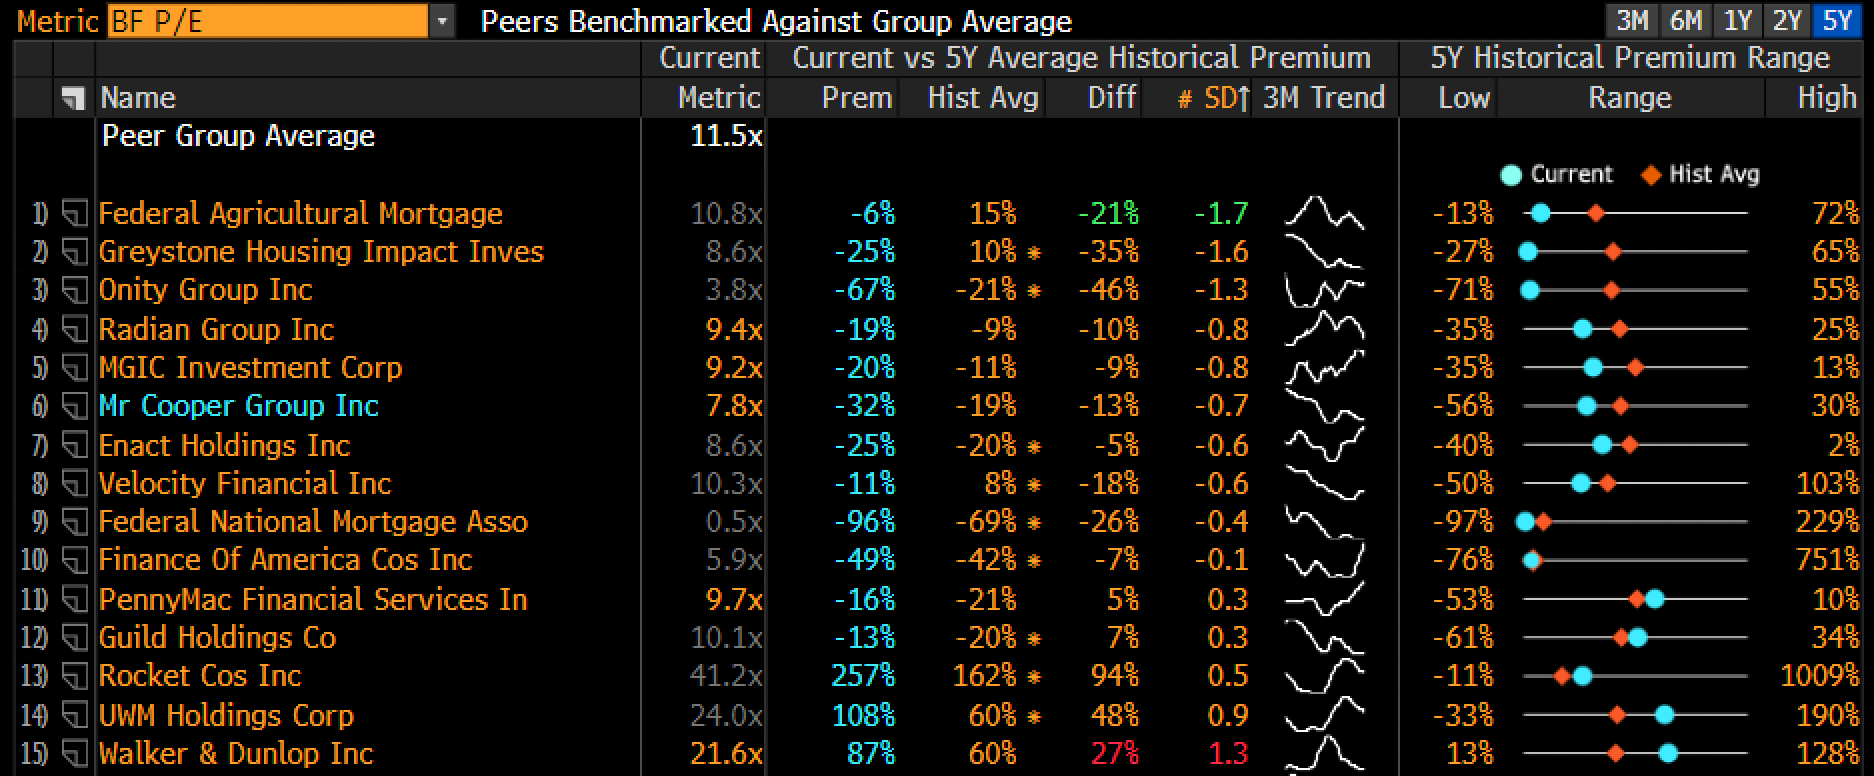Click the "41.2x" metric value

click(725, 676)
